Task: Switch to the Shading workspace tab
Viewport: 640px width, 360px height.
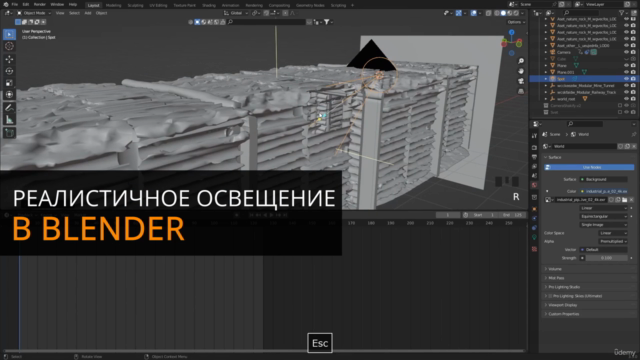Action: coord(209,5)
